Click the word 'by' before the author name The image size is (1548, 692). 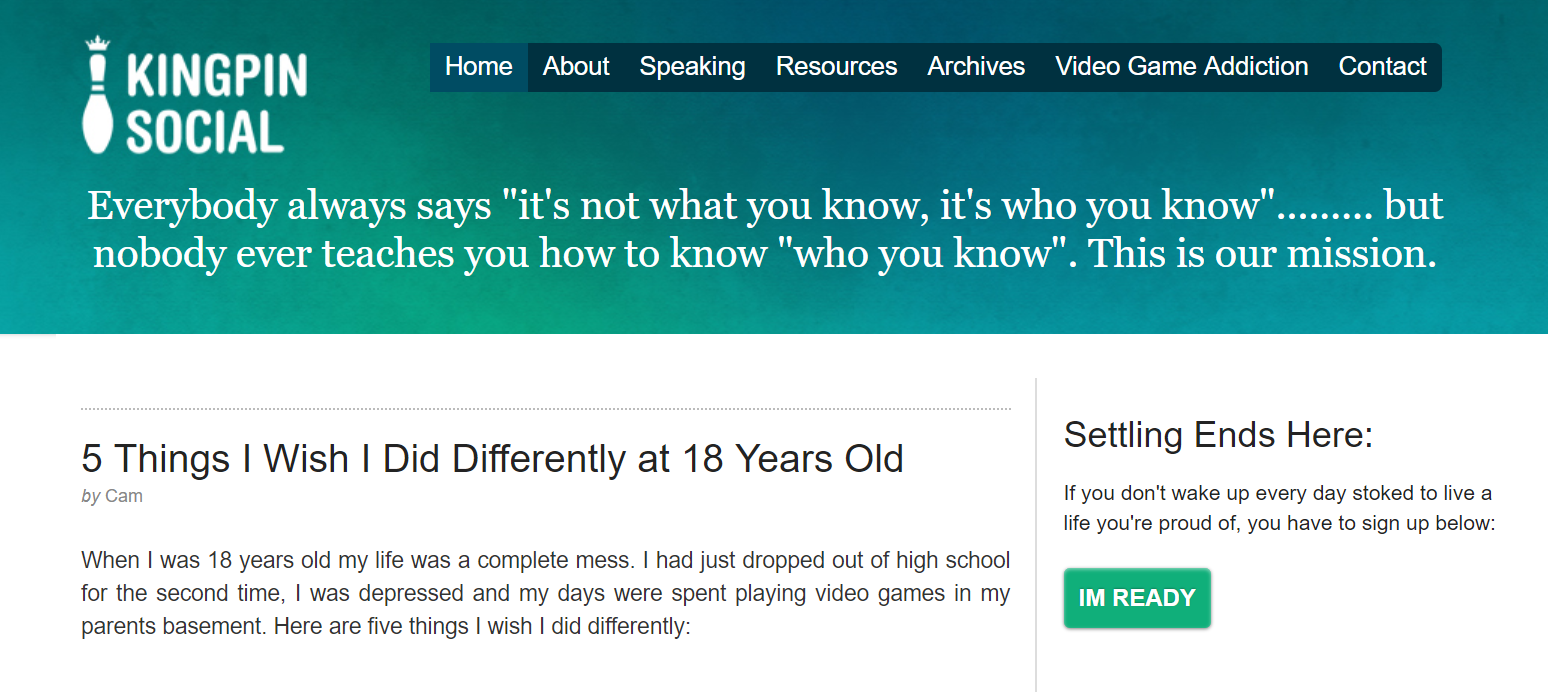tap(91, 496)
